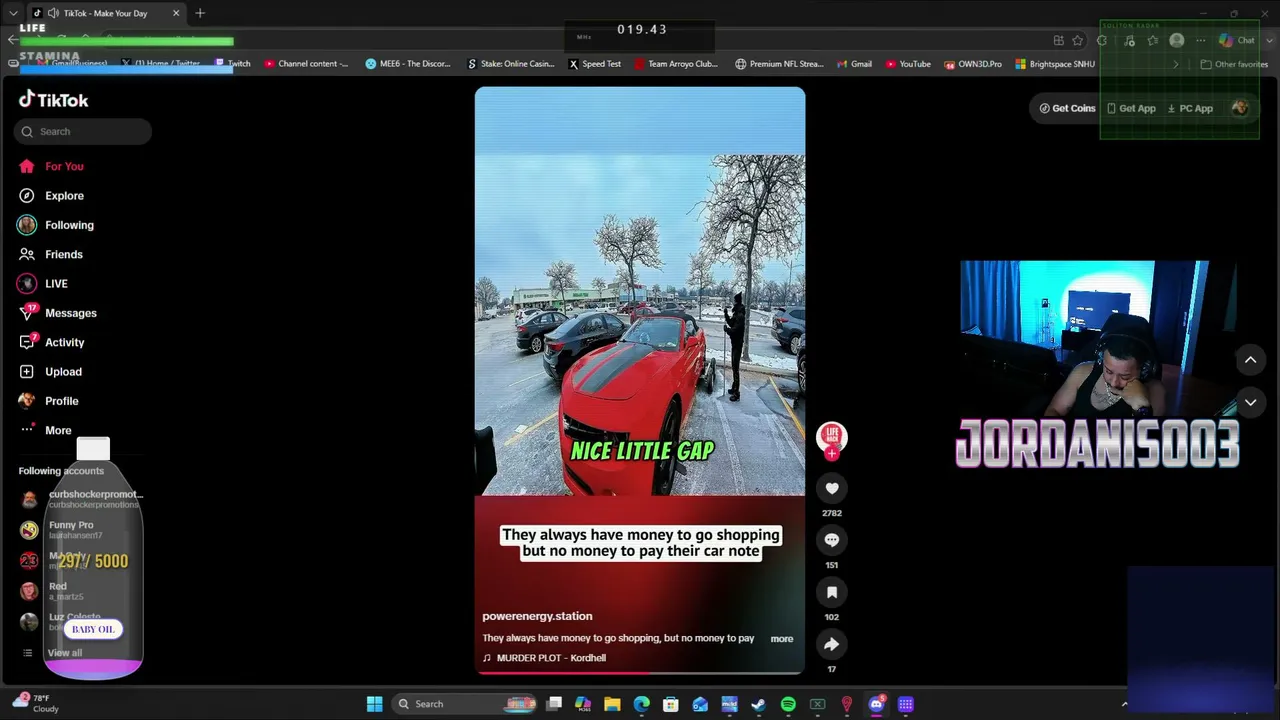Open YouTube bookmark
The height and width of the screenshot is (720, 1280).
[x=908, y=64]
